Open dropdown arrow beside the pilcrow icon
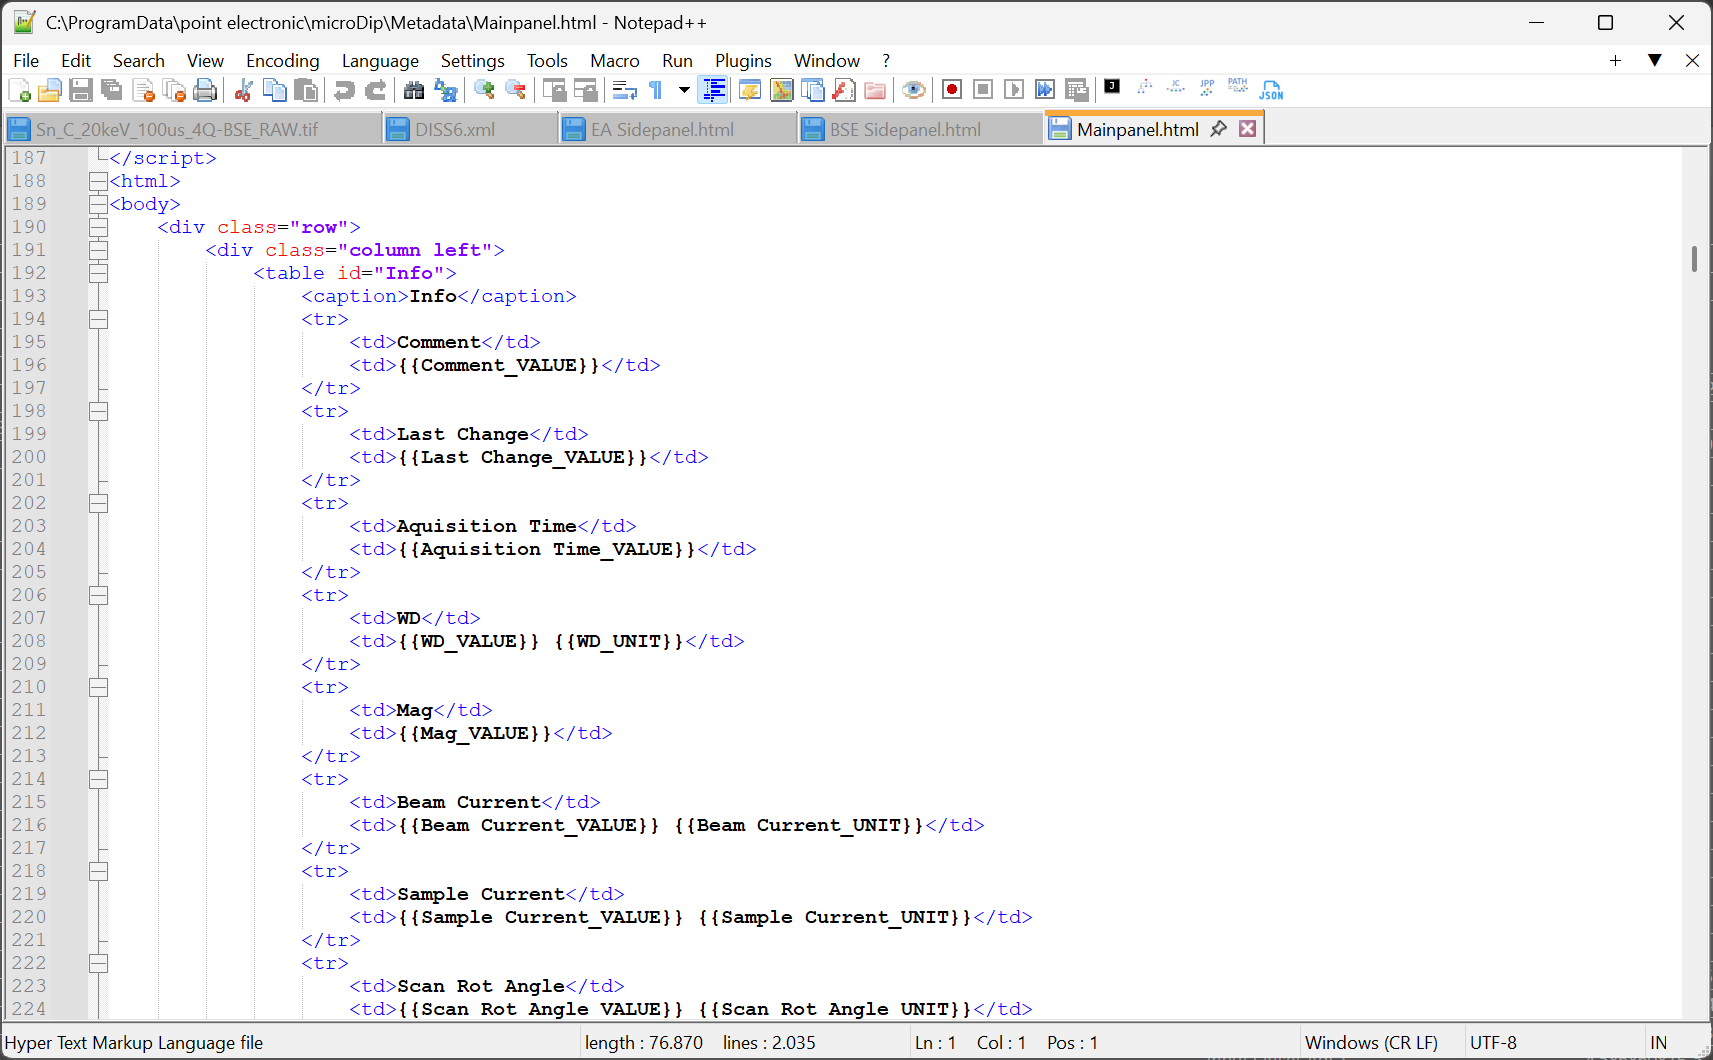Screen dimensions: 1713x1060 pyautogui.click(x=684, y=90)
